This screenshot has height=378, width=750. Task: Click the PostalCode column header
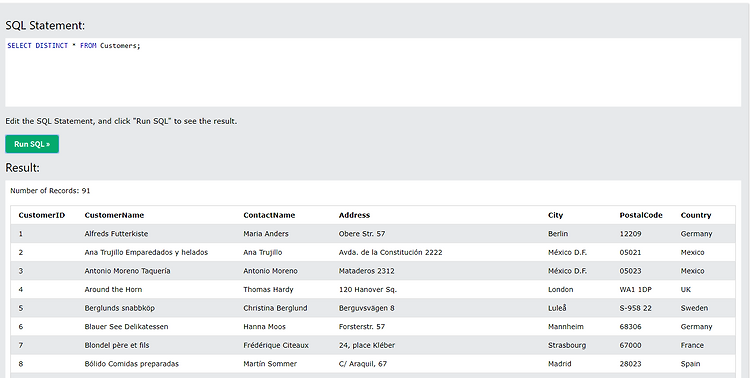[641, 215]
